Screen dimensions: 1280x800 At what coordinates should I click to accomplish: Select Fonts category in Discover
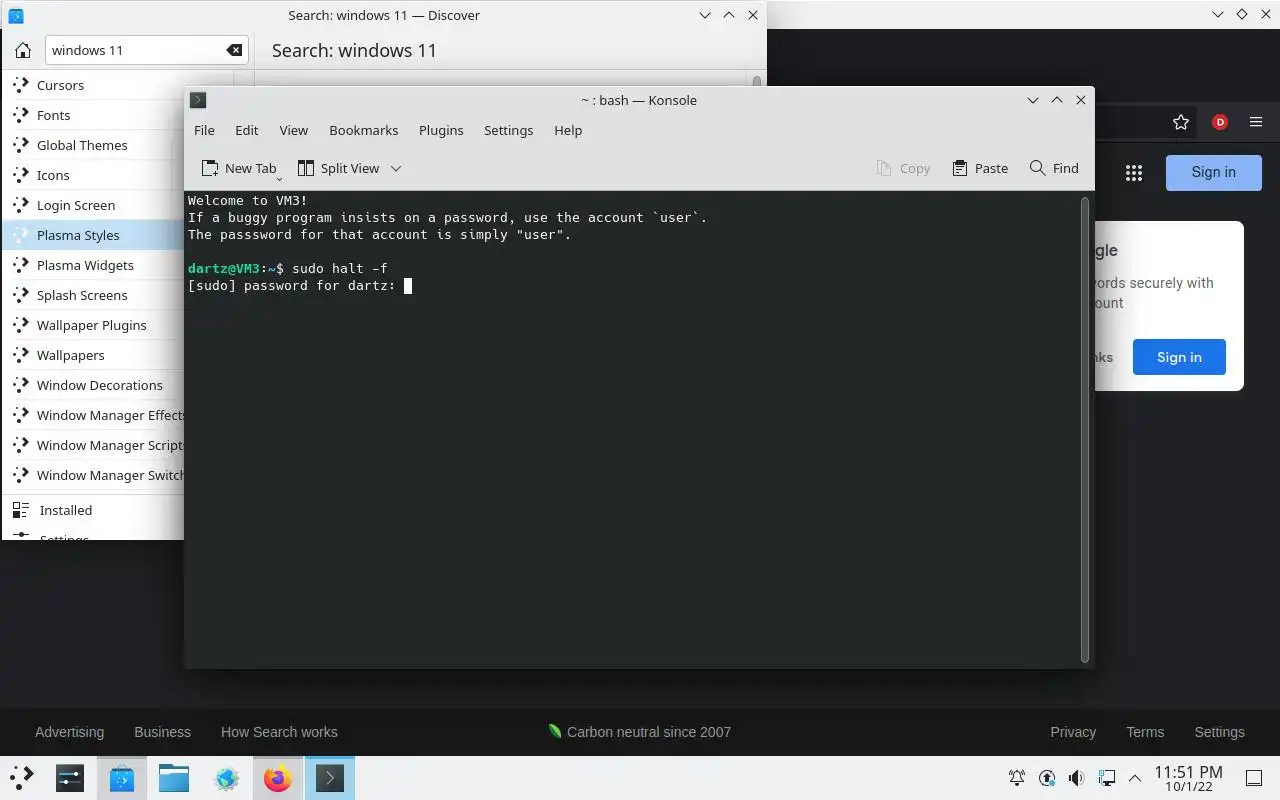94,115
